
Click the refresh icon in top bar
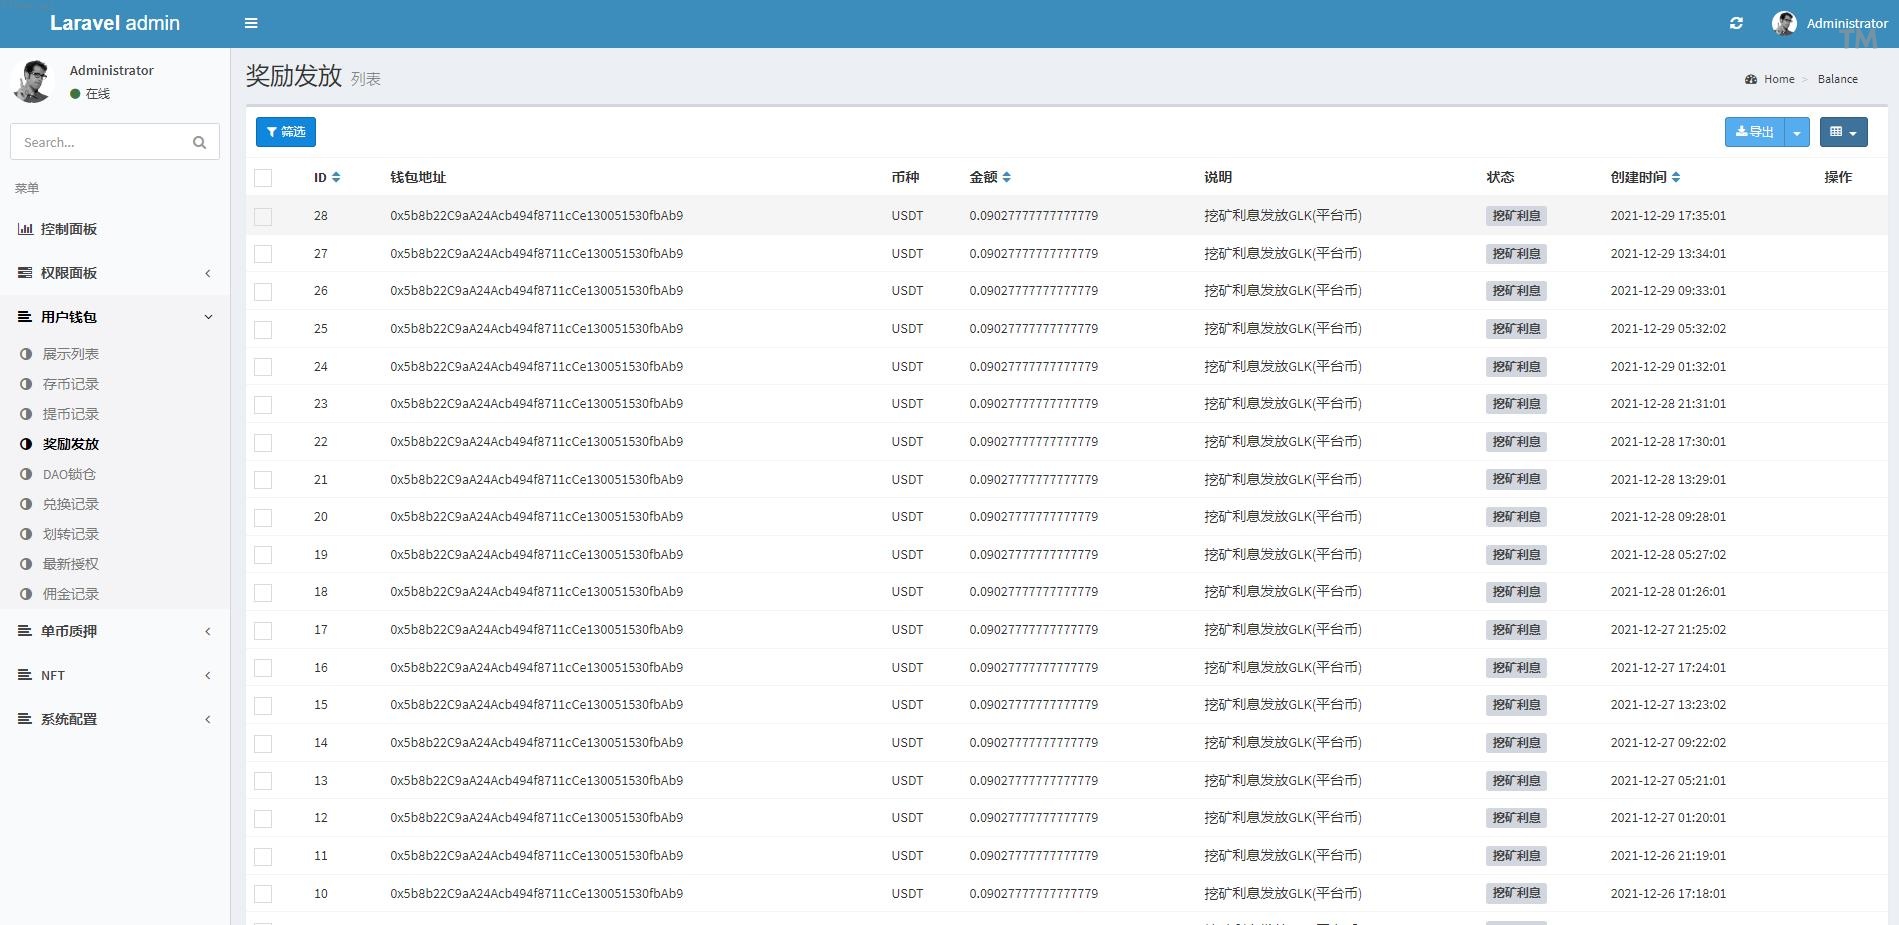(1736, 23)
